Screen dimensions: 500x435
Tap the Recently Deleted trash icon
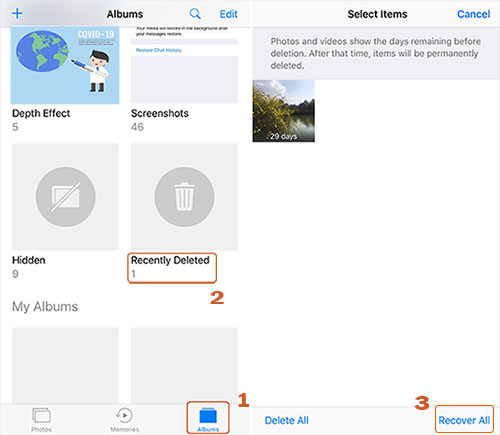184,197
